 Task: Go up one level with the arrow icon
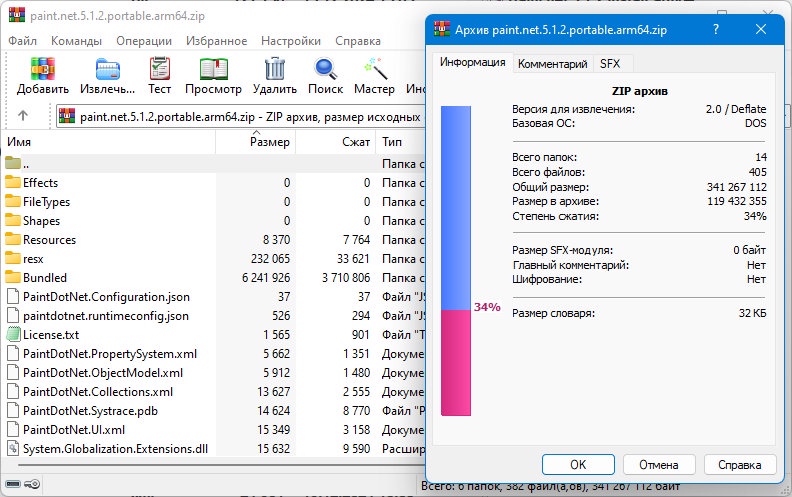click(x=23, y=116)
